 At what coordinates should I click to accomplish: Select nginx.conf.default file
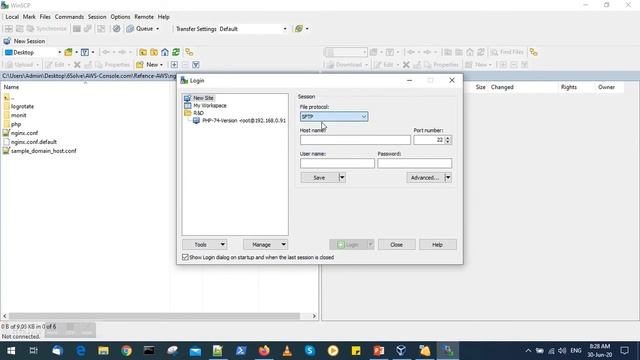tap(33, 142)
